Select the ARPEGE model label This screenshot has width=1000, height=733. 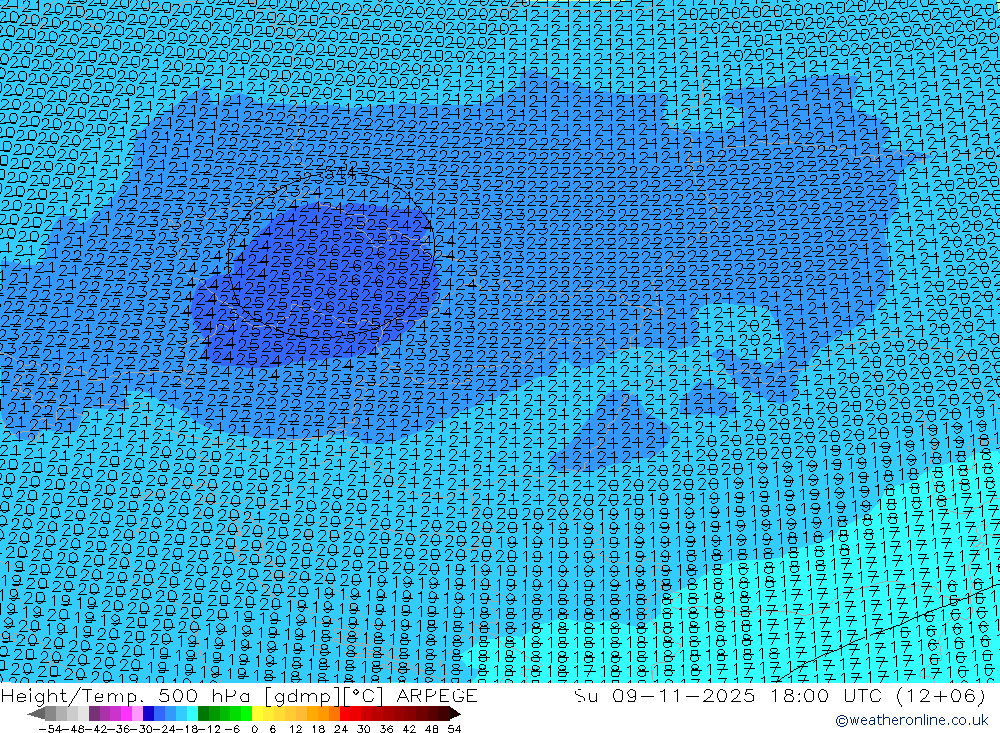437,695
